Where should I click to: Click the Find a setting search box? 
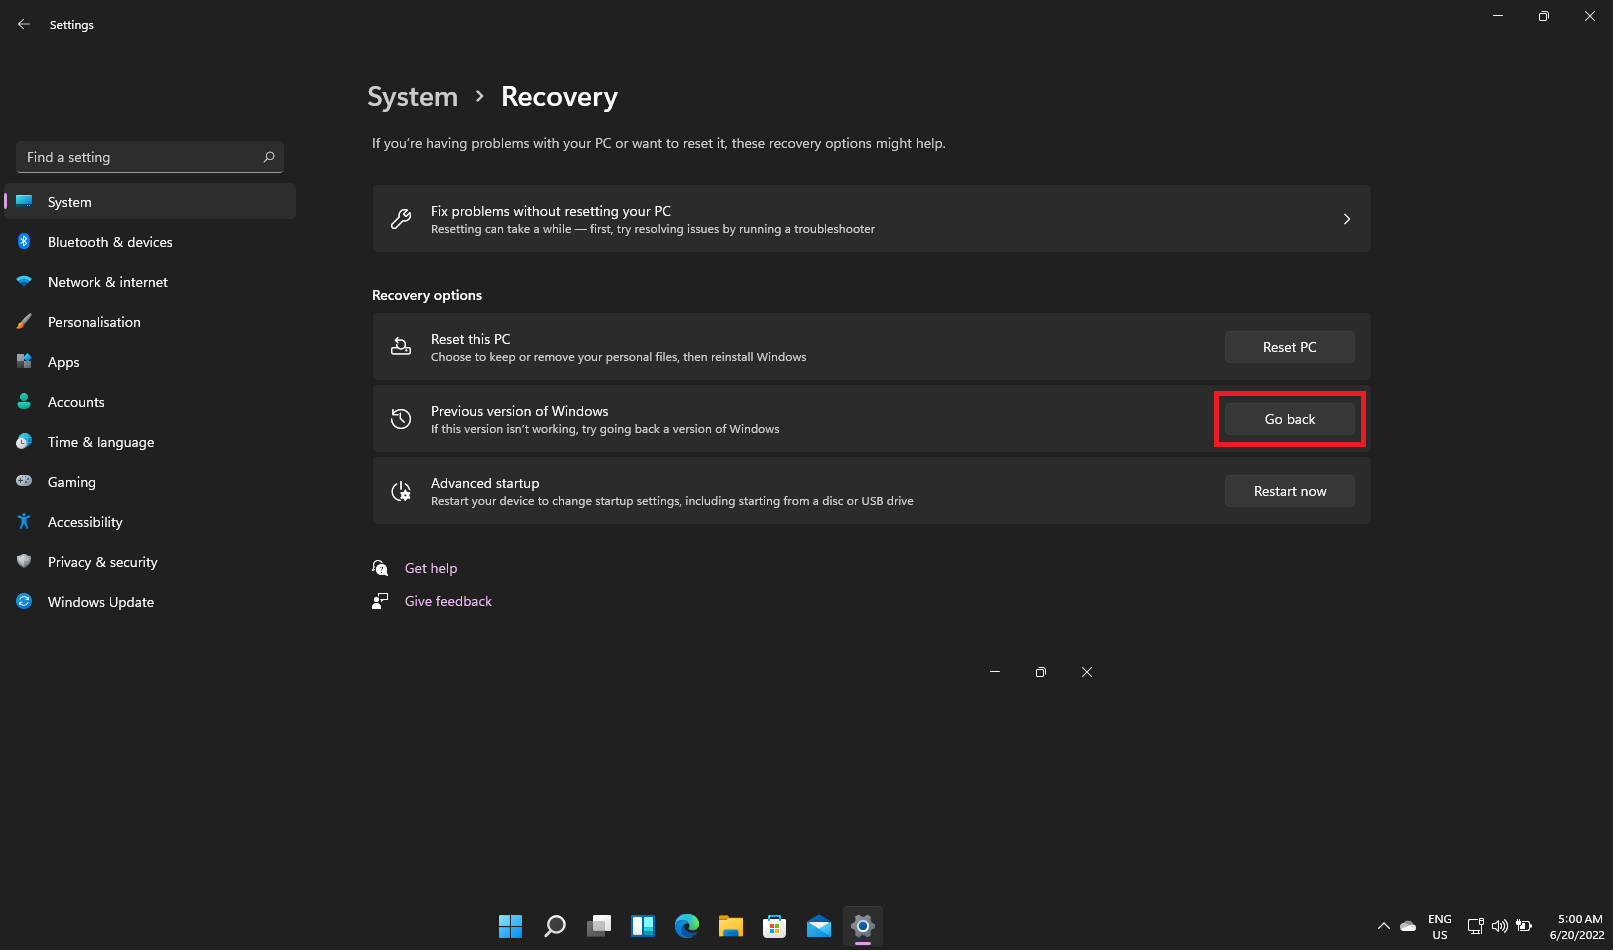[x=150, y=157]
